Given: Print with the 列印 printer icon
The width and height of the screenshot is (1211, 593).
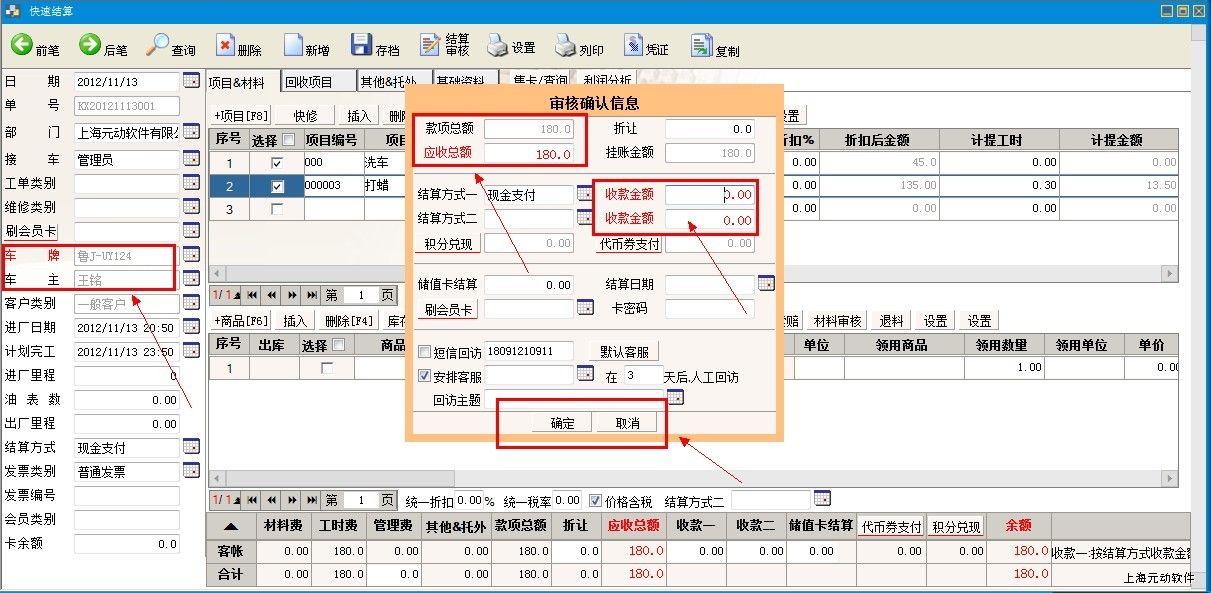Looking at the screenshot, I should point(566,46).
